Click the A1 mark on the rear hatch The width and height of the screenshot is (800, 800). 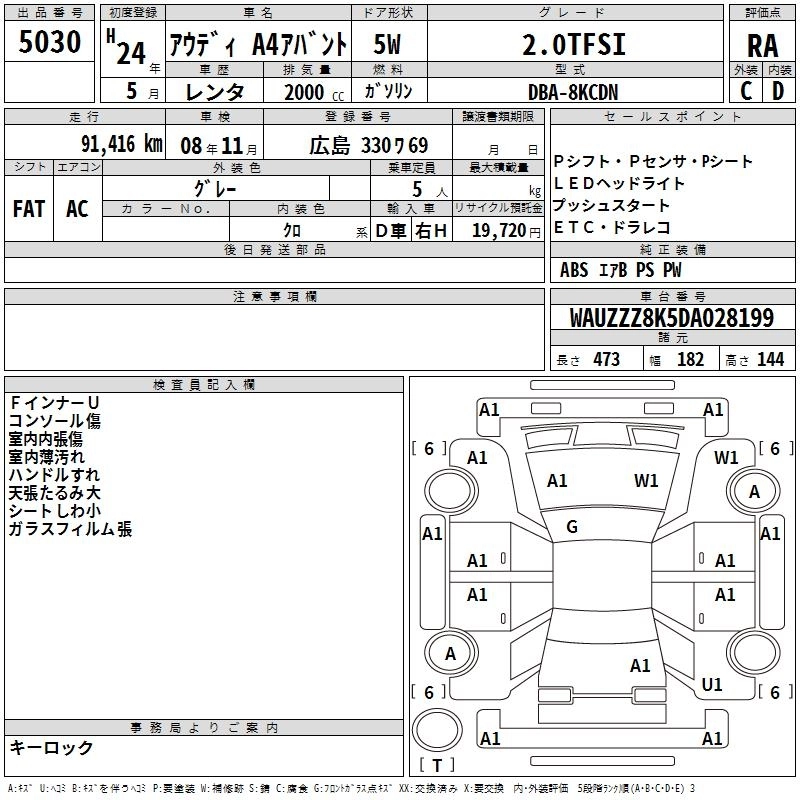pyautogui.click(x=640, y=666)
